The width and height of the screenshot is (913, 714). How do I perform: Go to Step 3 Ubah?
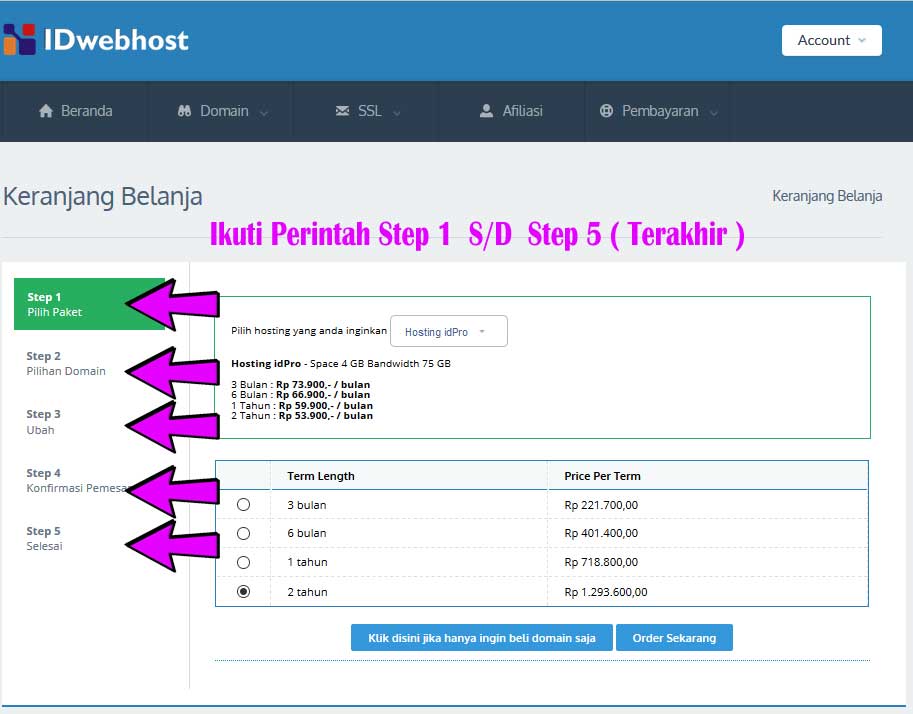pyautogui.click(x=43, y=422)
